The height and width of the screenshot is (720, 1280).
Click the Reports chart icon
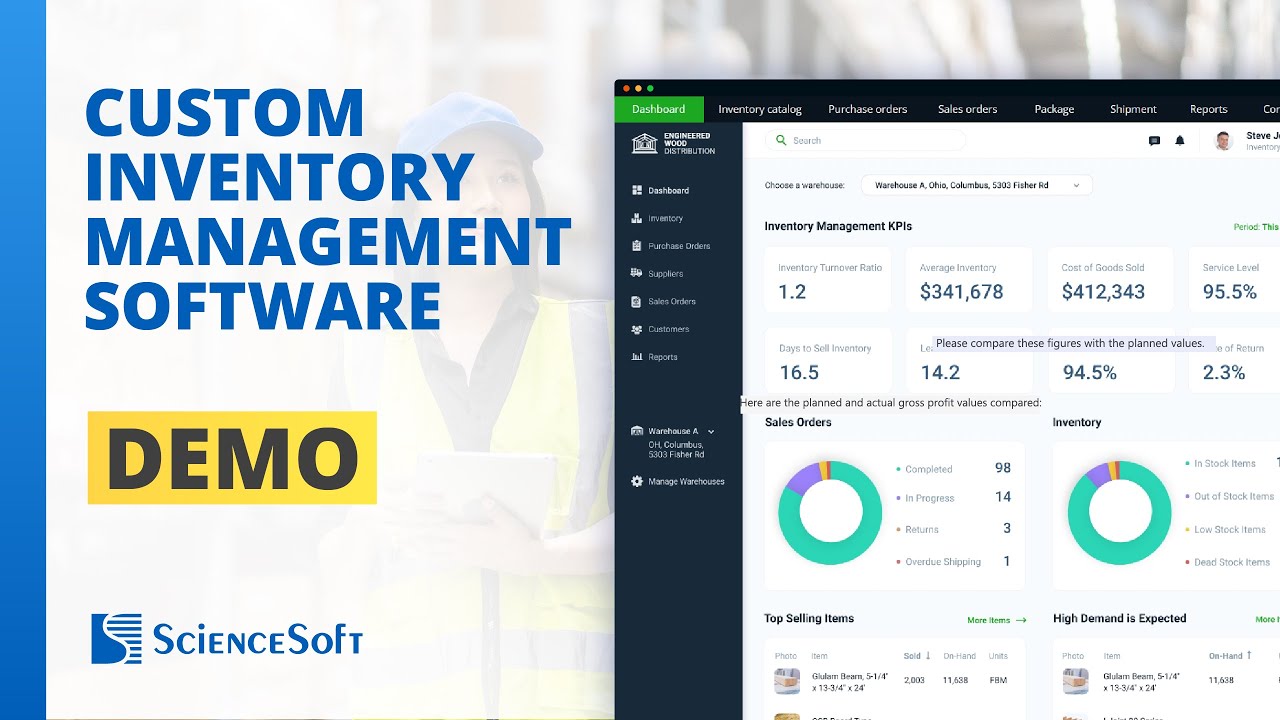[x=637, y=357]
